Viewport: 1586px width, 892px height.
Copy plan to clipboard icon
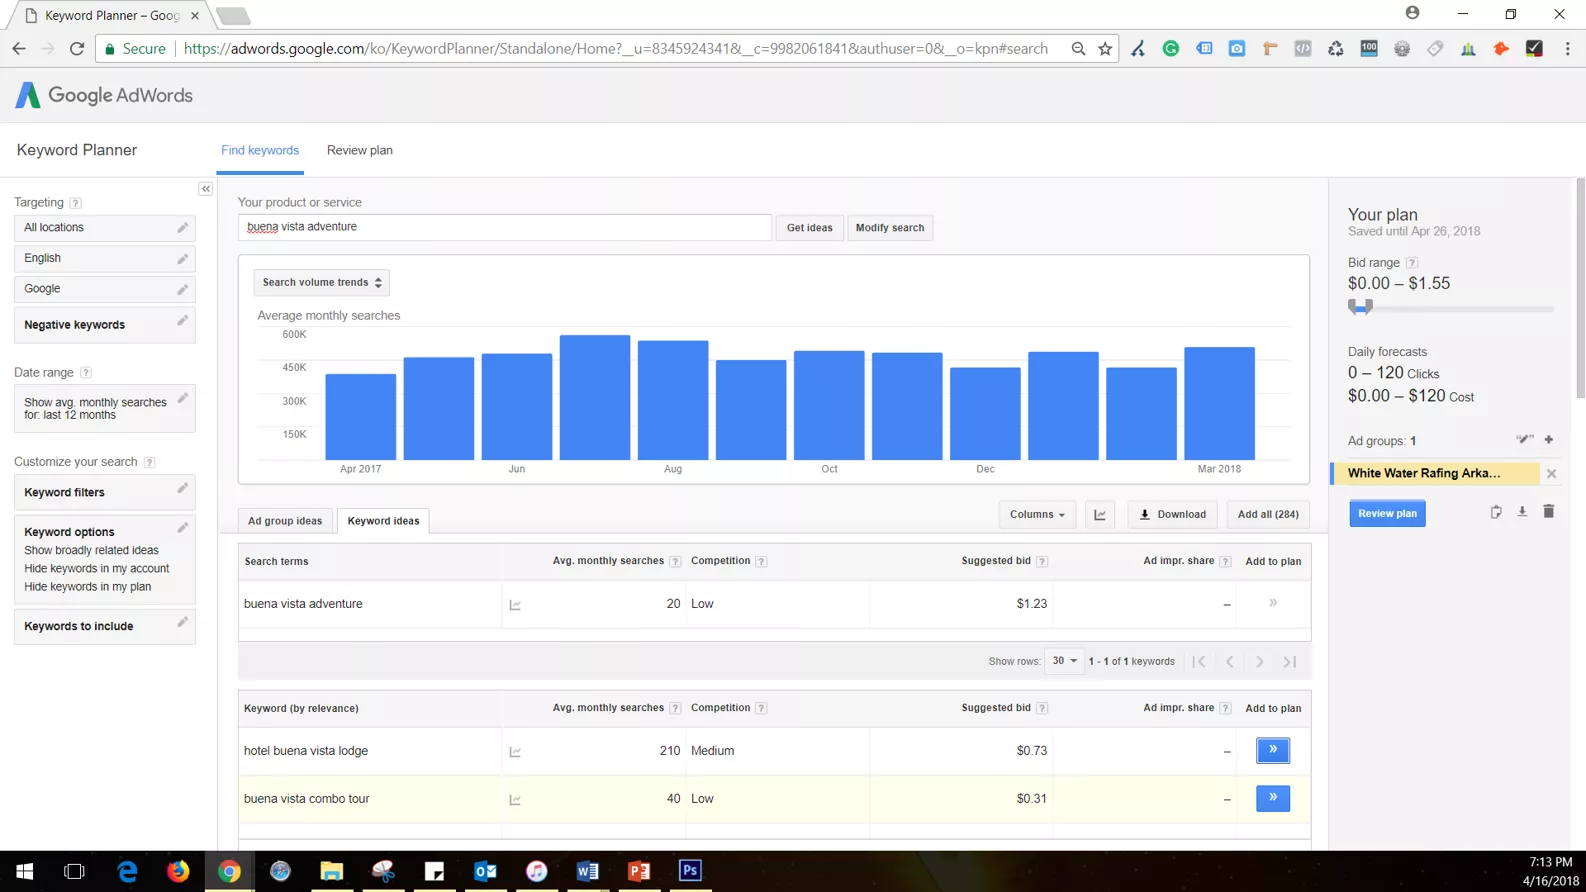tap(1496, 512)
